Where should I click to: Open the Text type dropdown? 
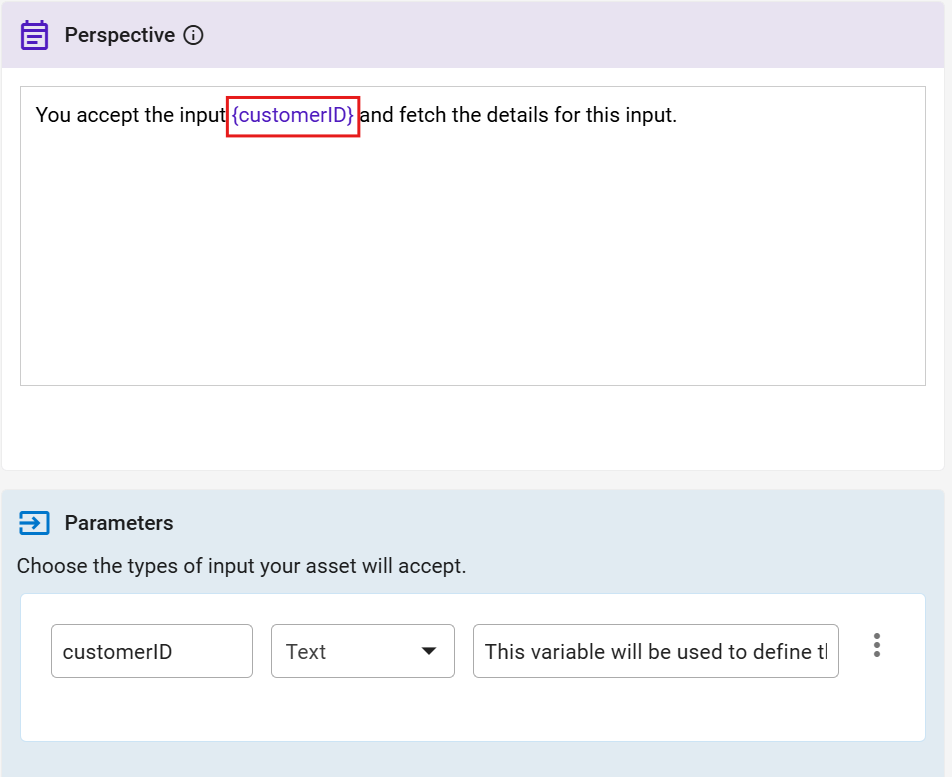(x=362, y=651)
